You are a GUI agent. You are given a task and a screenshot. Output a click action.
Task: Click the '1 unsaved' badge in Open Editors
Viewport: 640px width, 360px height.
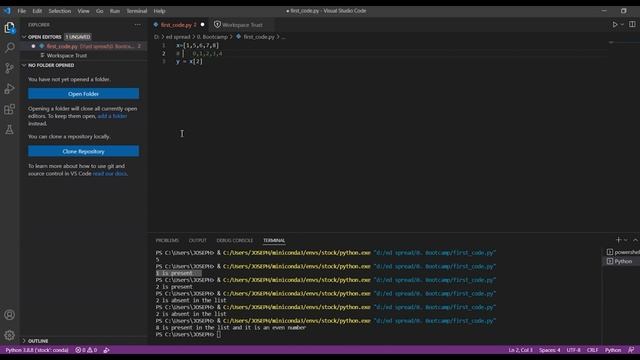pos(78,37)
